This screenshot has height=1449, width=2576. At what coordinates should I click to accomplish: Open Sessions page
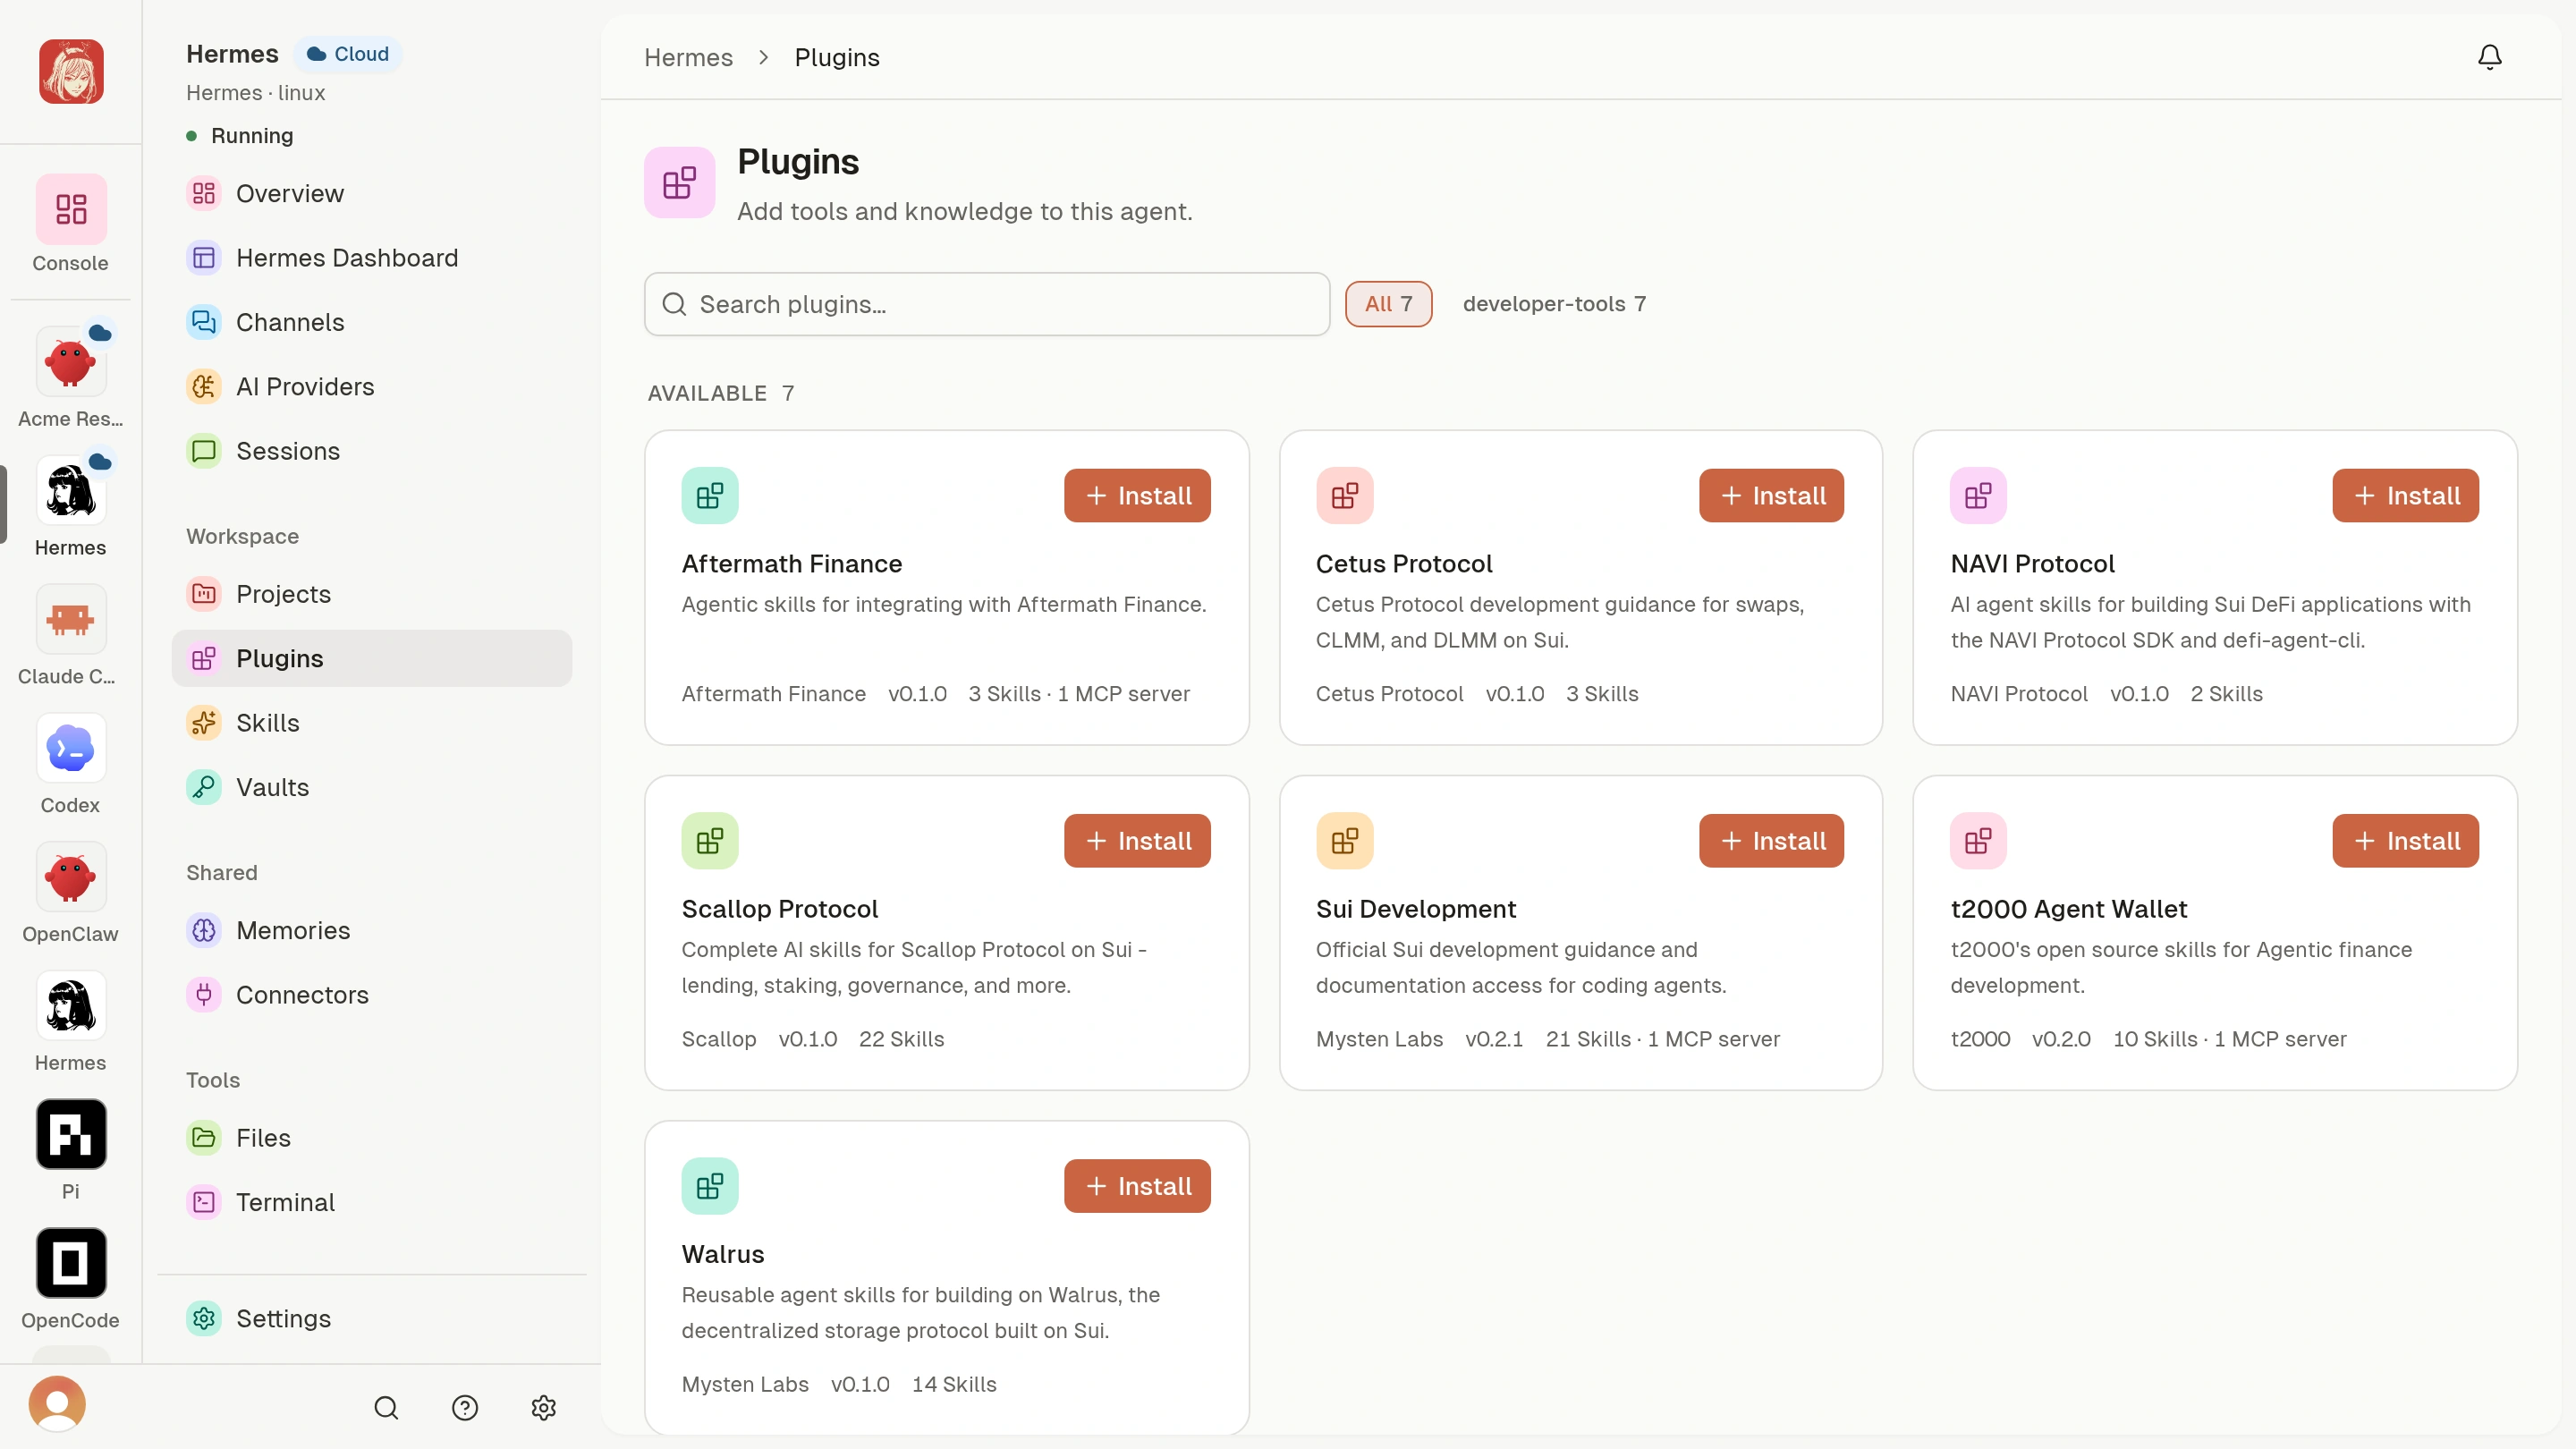click(372, 451)
